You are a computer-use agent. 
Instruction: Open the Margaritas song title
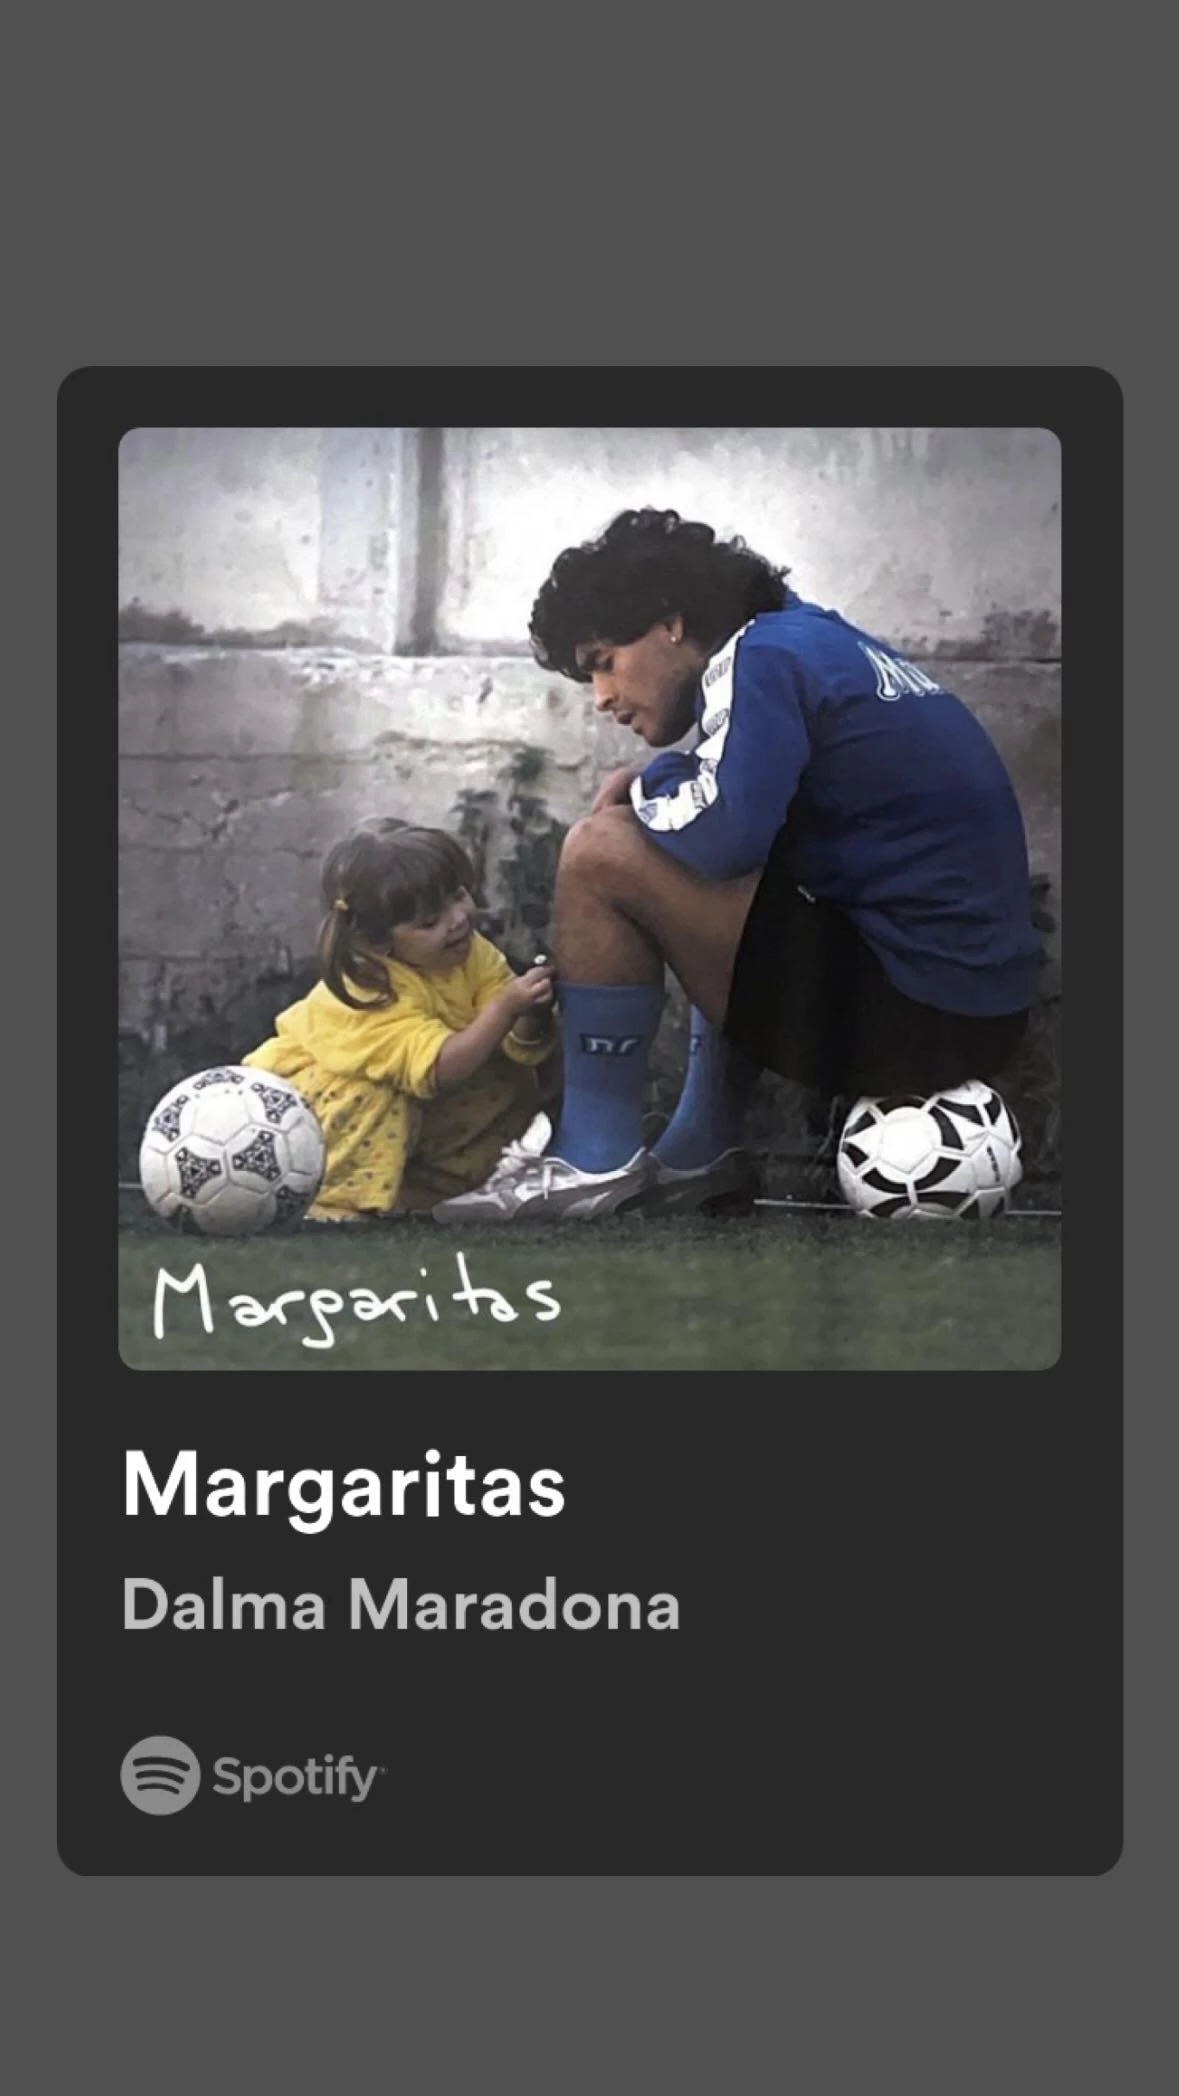click(x=344, y=1486)
